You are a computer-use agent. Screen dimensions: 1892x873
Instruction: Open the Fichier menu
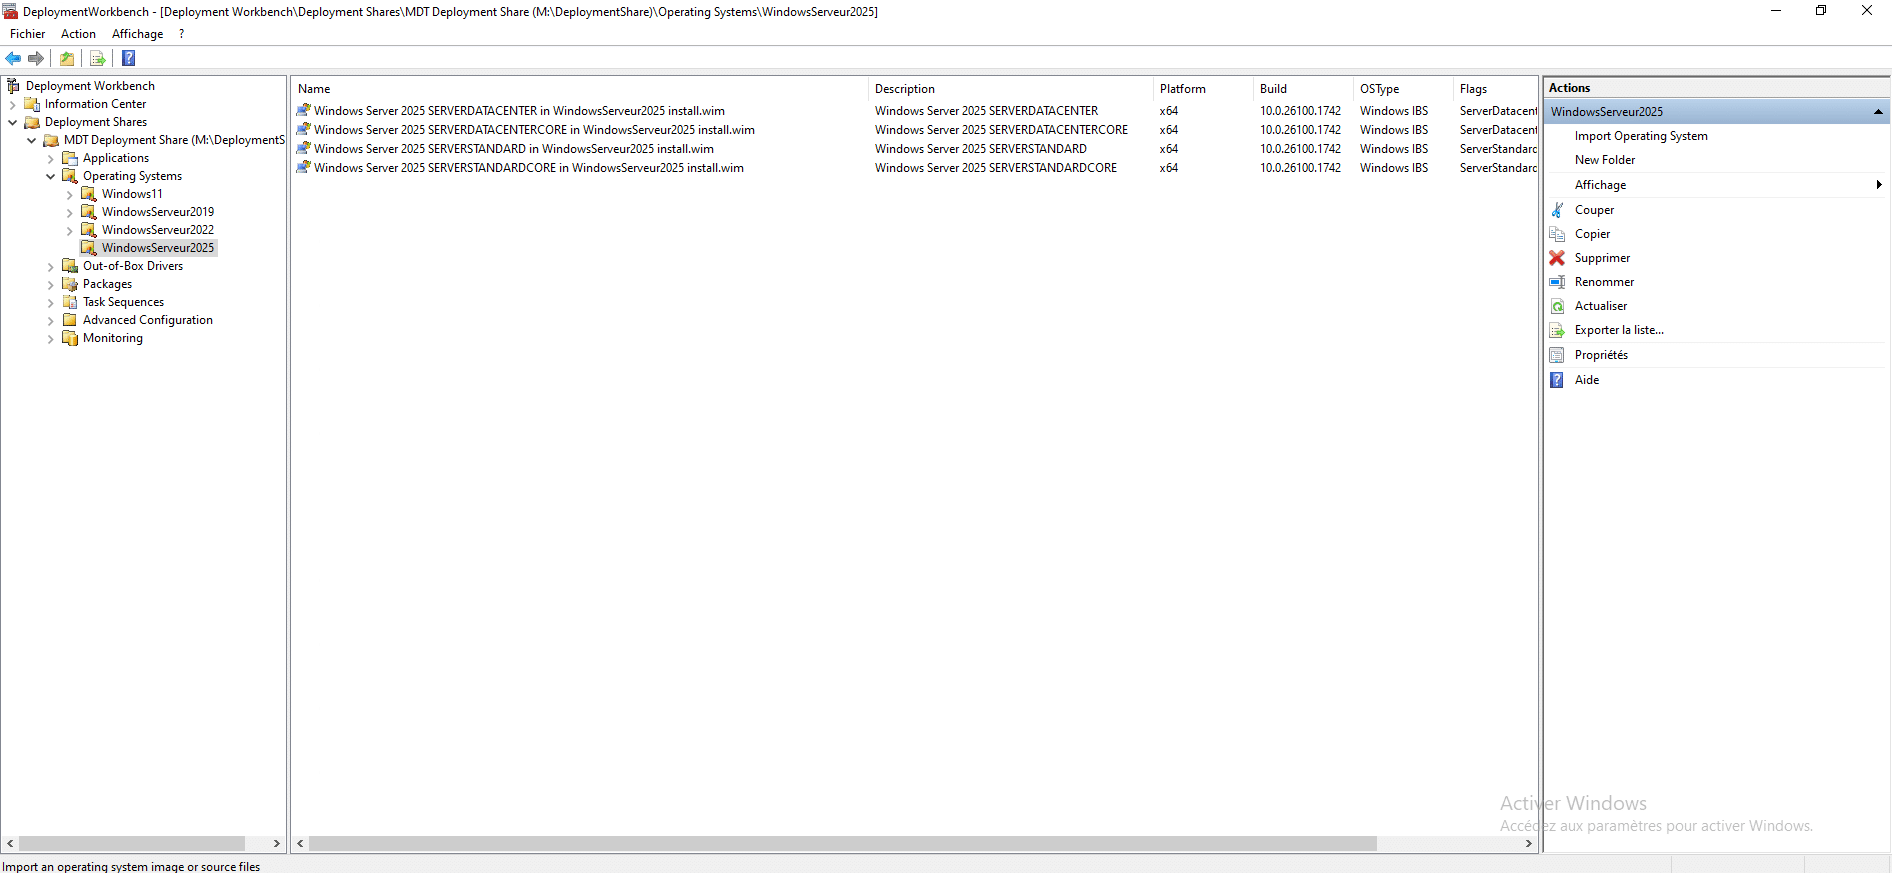(x=27, y=34)
